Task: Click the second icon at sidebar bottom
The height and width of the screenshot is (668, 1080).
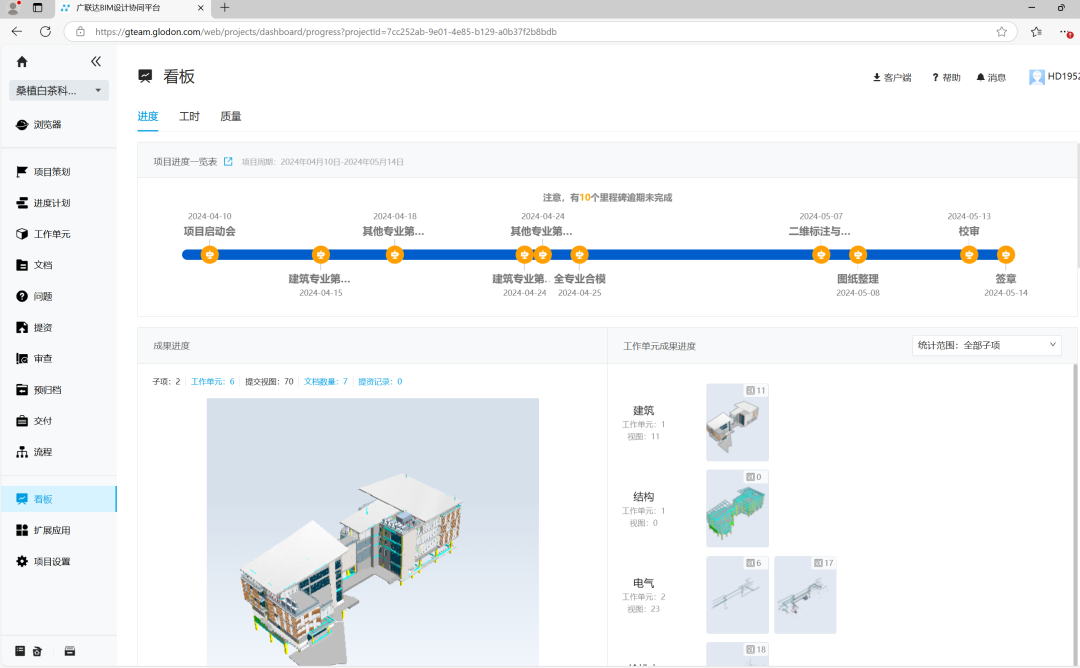Action: (x=37, y=651)
